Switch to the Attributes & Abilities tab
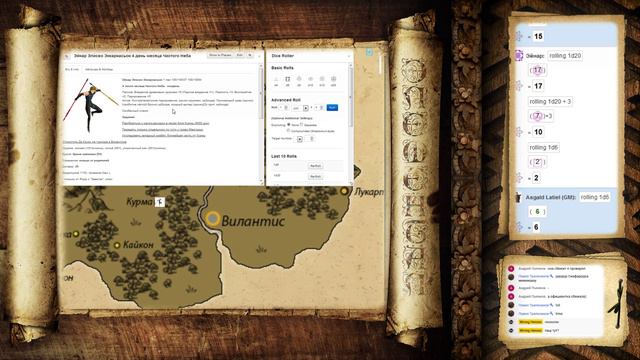This screenshot has width=640, height=360. 99,69
